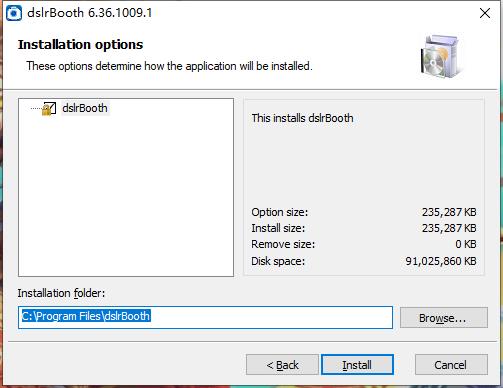Toggle the locked dslrBooth component checkbox
This screenshot has width=503, height=388.
(x=49, y=109)
